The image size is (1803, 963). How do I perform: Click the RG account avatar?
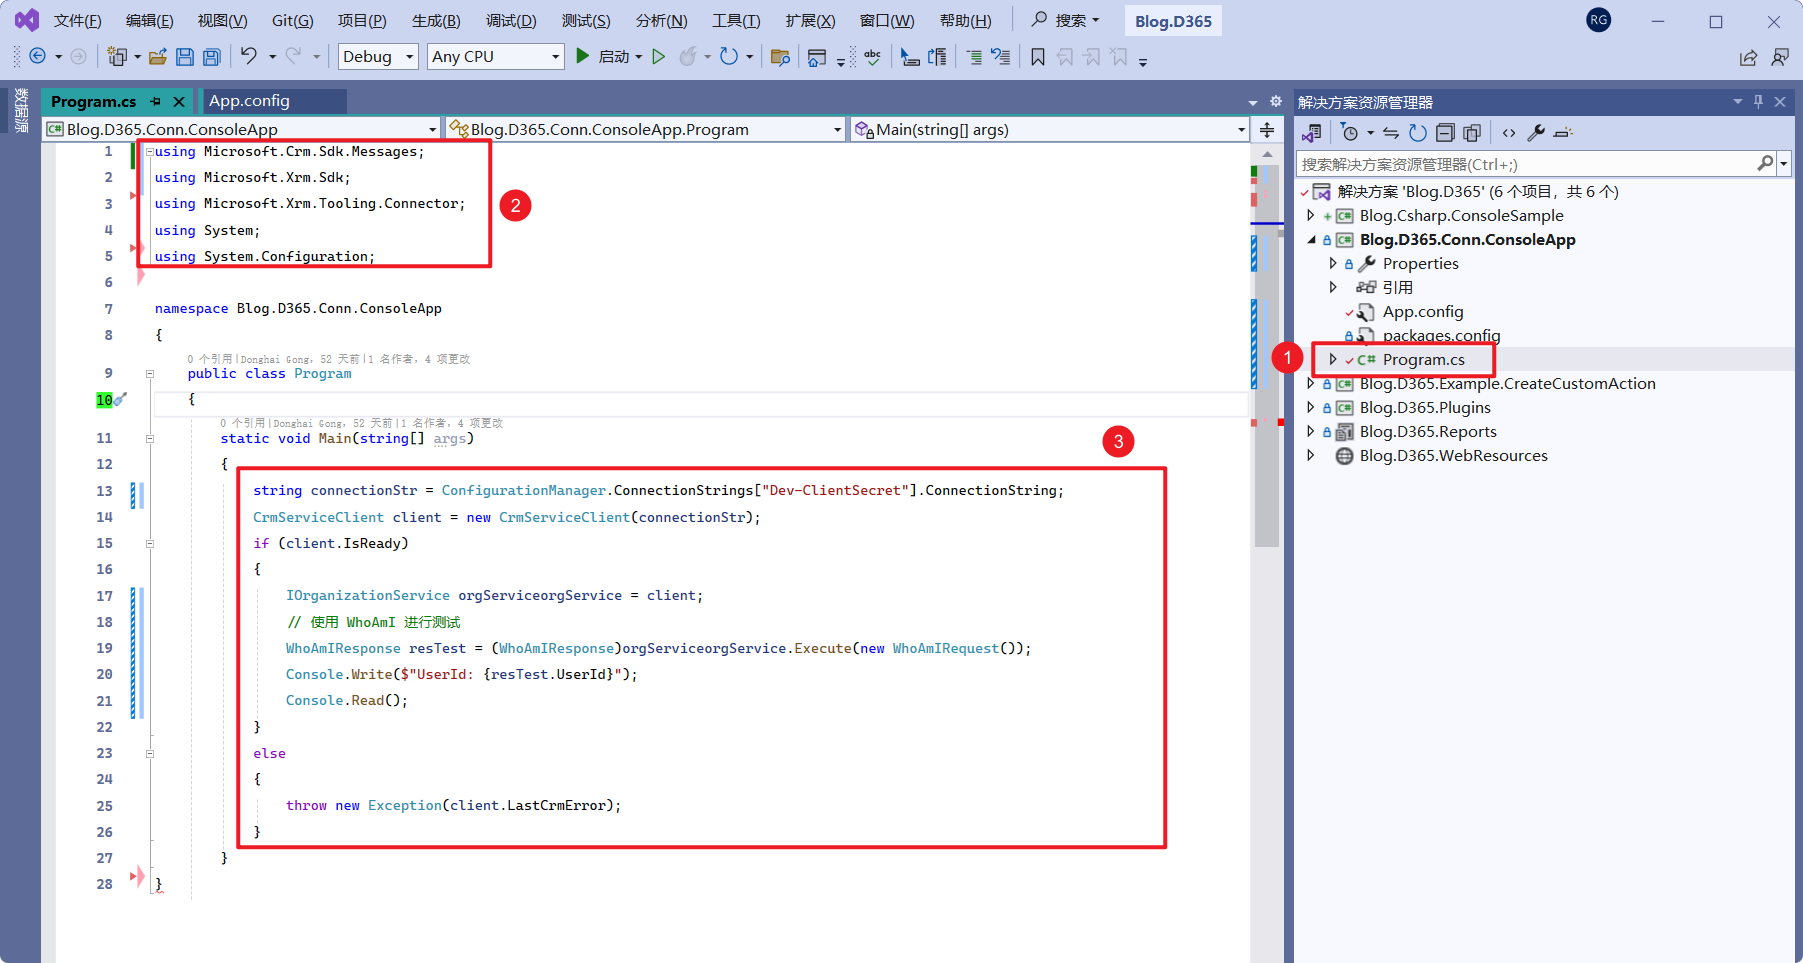(1599, 20)
